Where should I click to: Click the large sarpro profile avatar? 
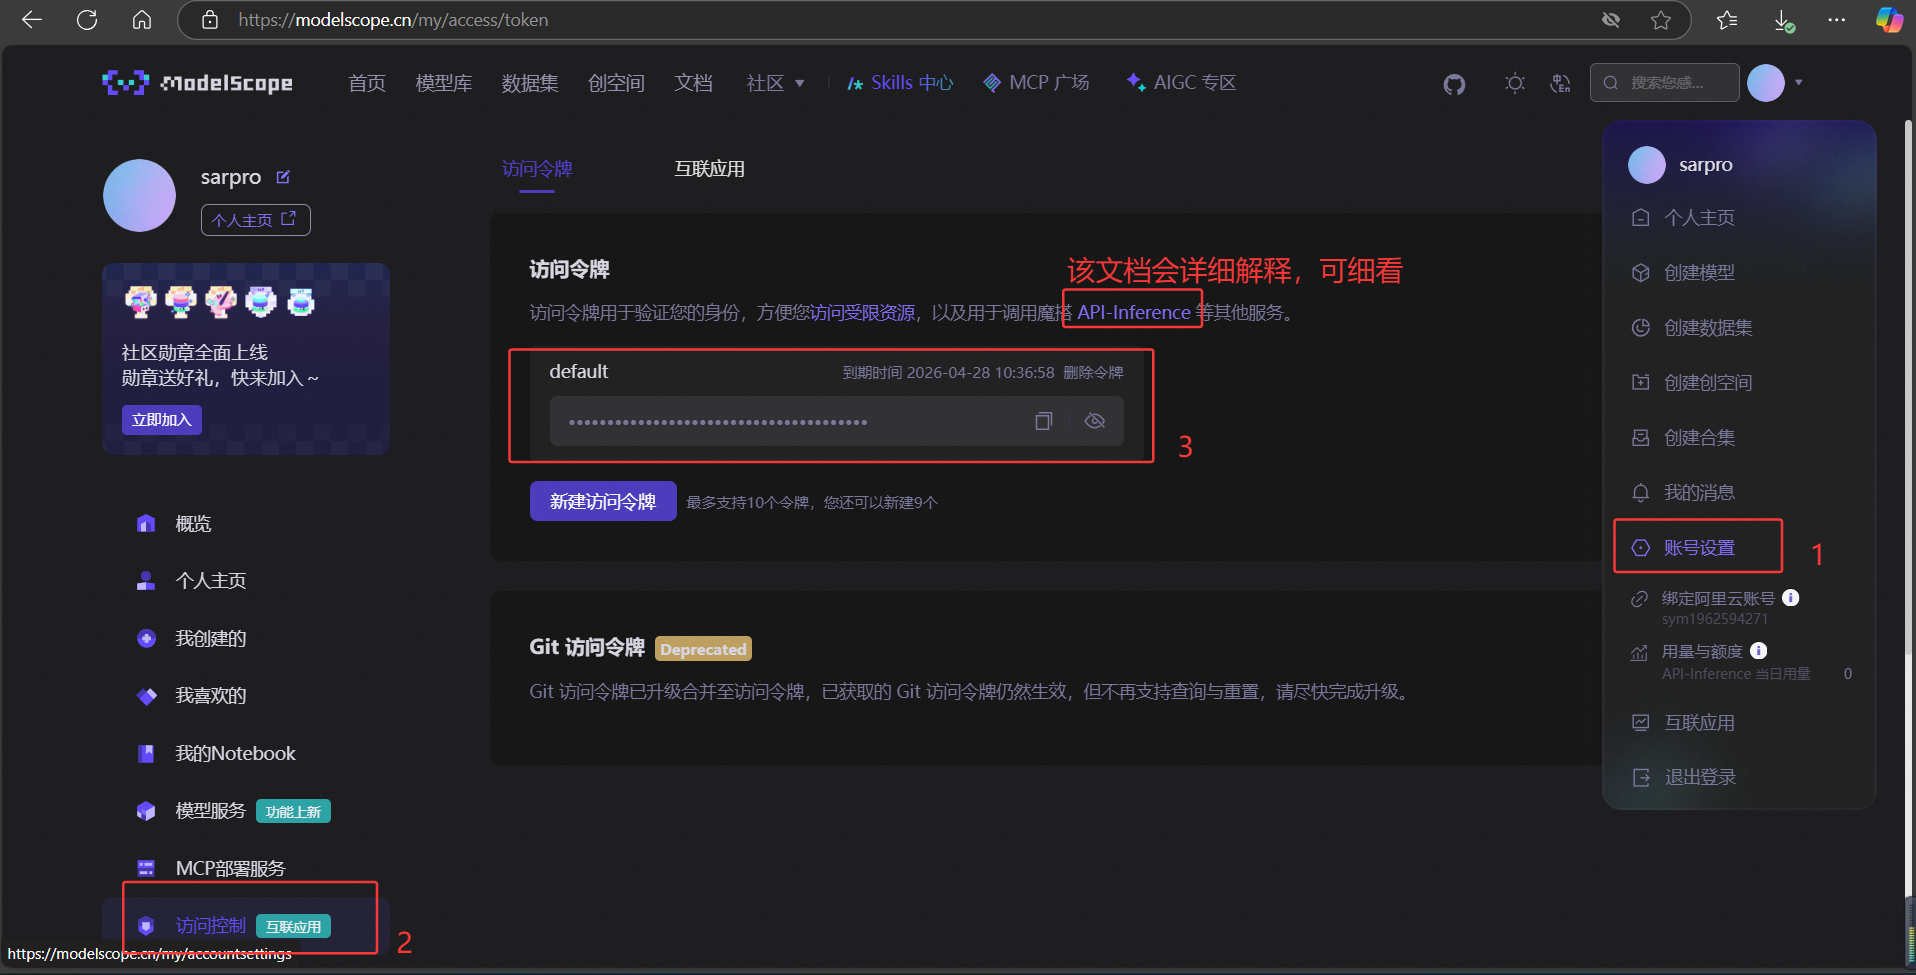point(140,196)
